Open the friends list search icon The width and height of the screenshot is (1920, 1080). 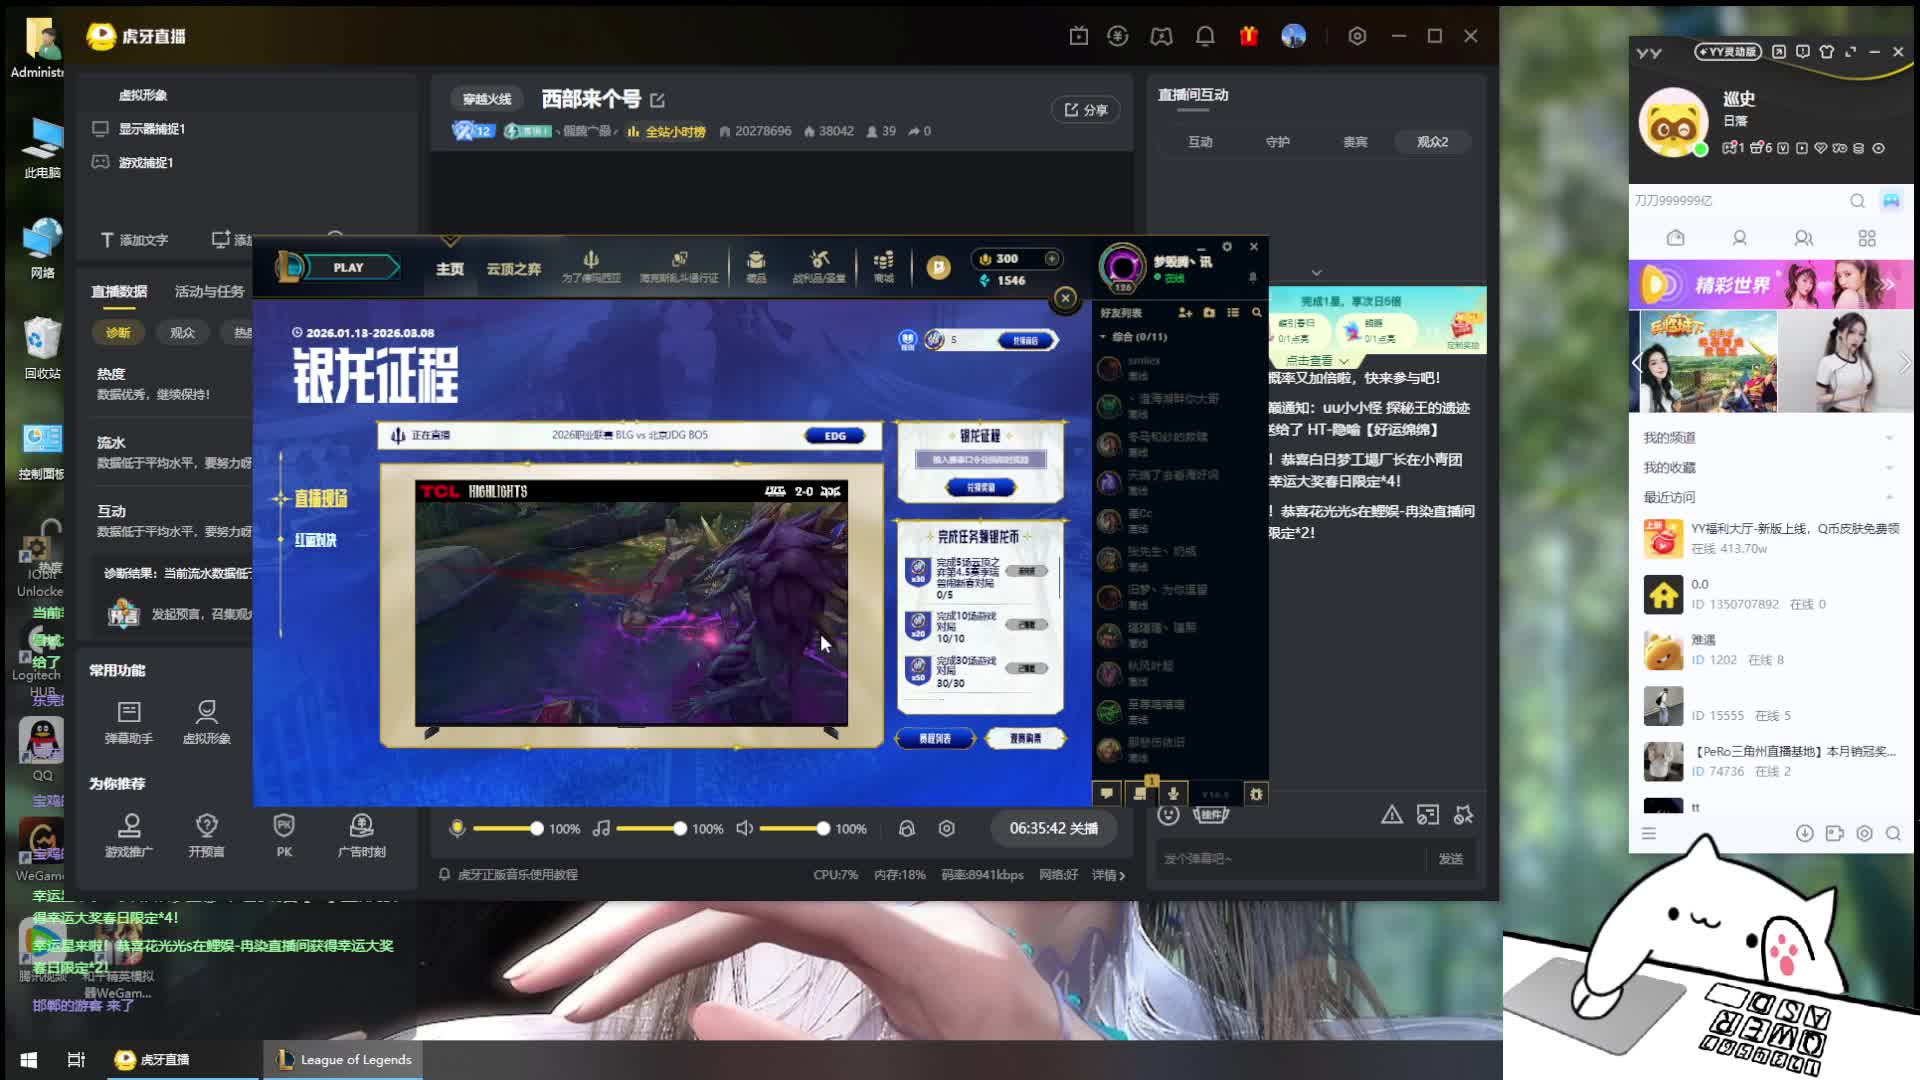[x=1257, y=313]
